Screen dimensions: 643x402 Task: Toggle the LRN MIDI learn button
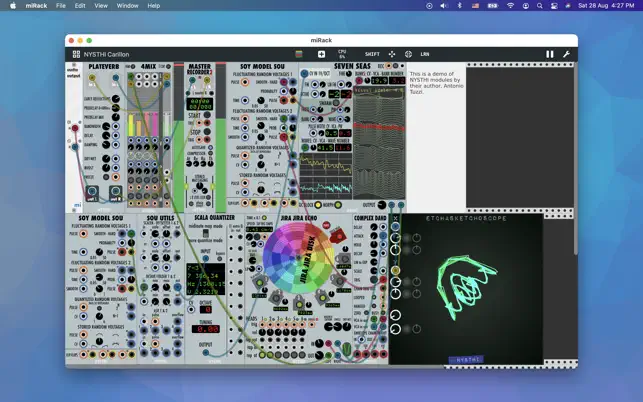click(424, 54)
